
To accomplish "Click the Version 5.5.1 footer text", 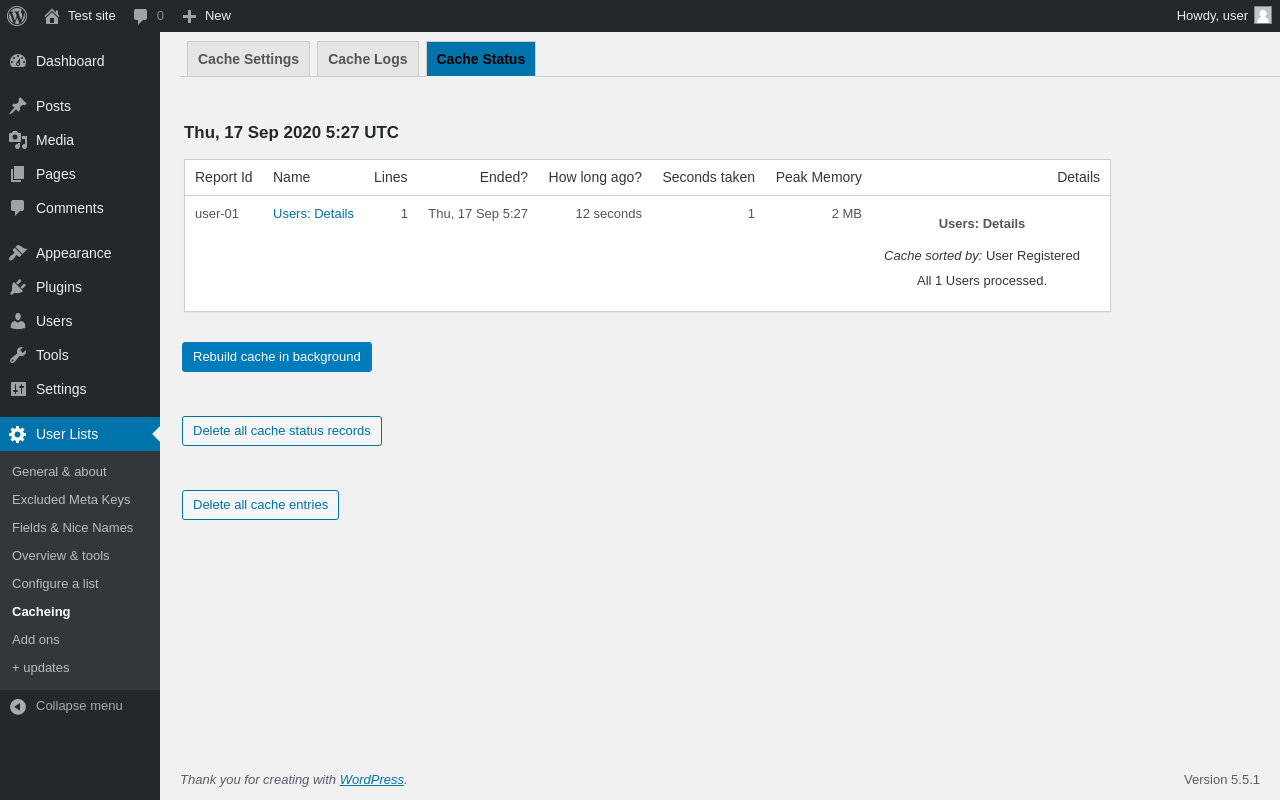I will tap(1222, 780).
